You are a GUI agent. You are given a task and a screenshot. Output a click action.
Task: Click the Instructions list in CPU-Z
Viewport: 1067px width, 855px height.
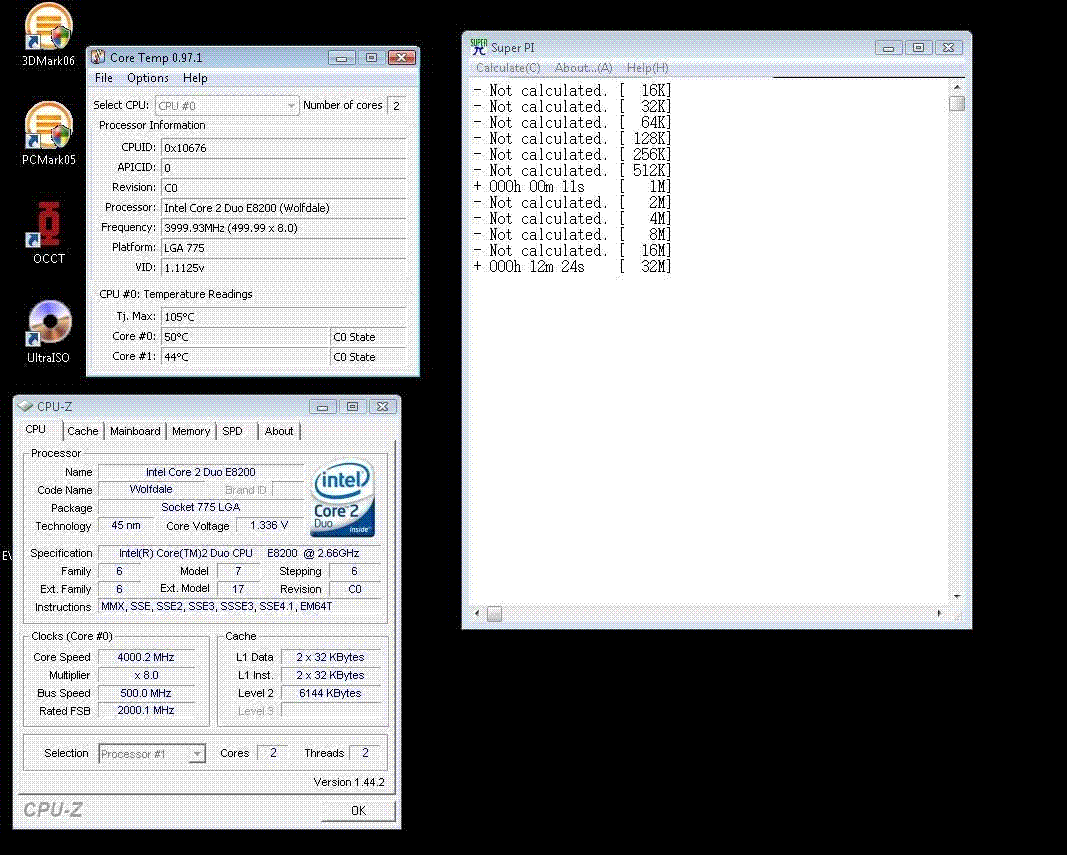click(x=240, y=606)
